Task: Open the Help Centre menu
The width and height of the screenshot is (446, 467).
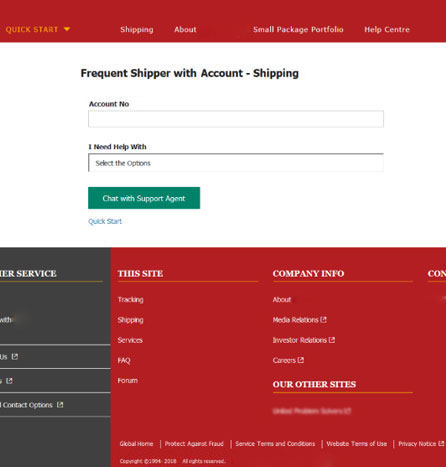Action: point(387,29)
